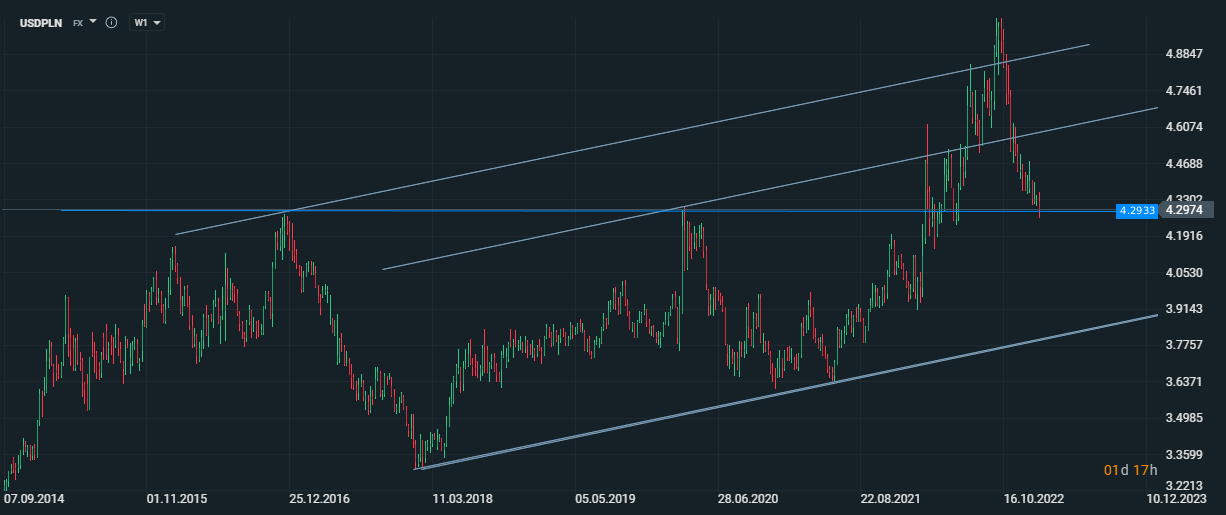
Task: Click the 4.6074 price axis label
Action: pyautogui.click(x=1183, y=127)
